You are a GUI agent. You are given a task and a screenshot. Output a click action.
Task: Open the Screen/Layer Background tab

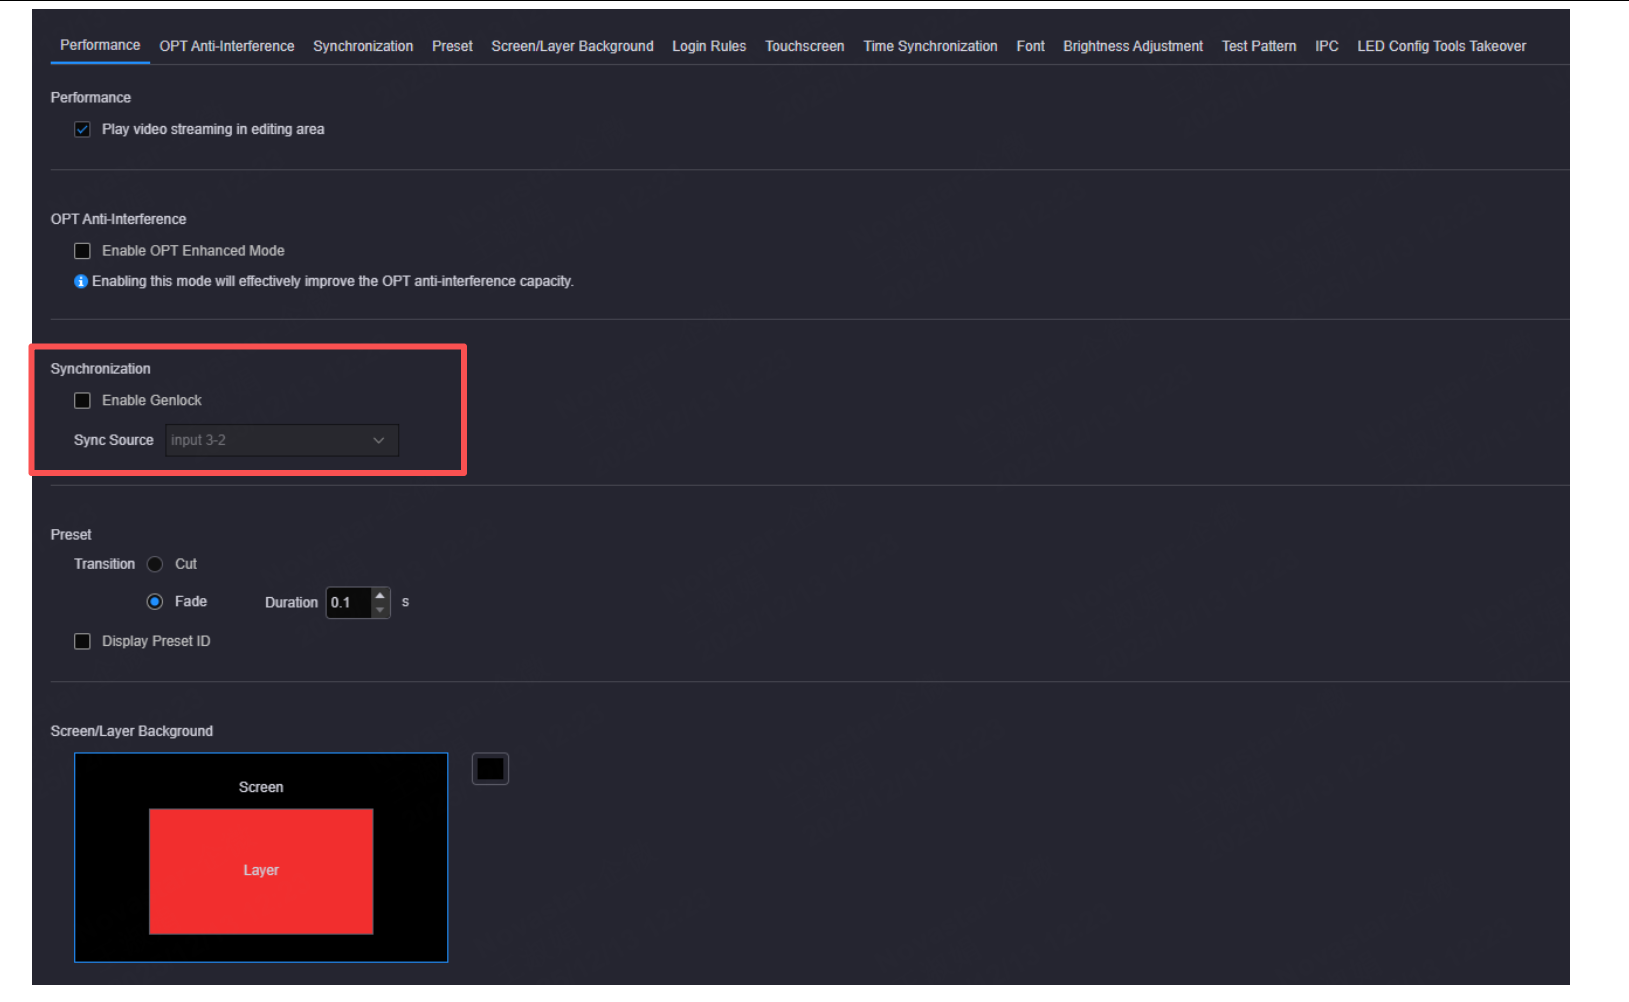pos(572,46)
